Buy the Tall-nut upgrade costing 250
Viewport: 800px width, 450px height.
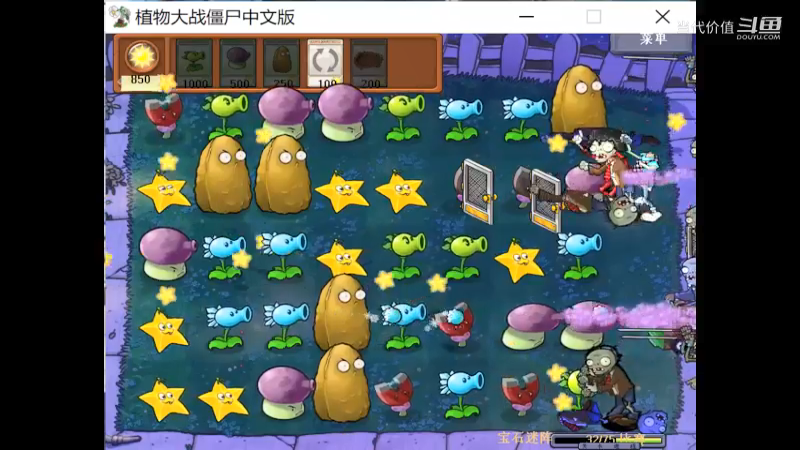(x=281, y=63)
